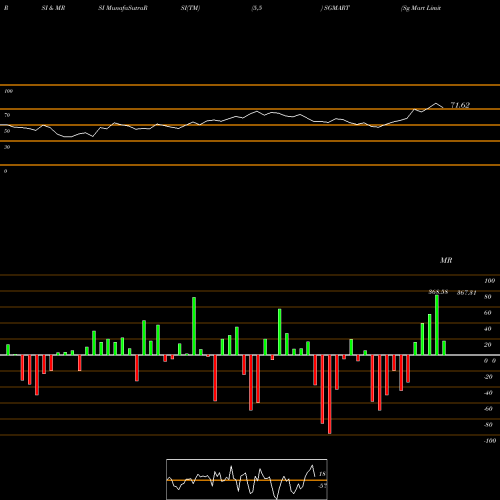Click the 80 label on MR axis
This screenshot has height=500, width=500.
coord(488,297)
